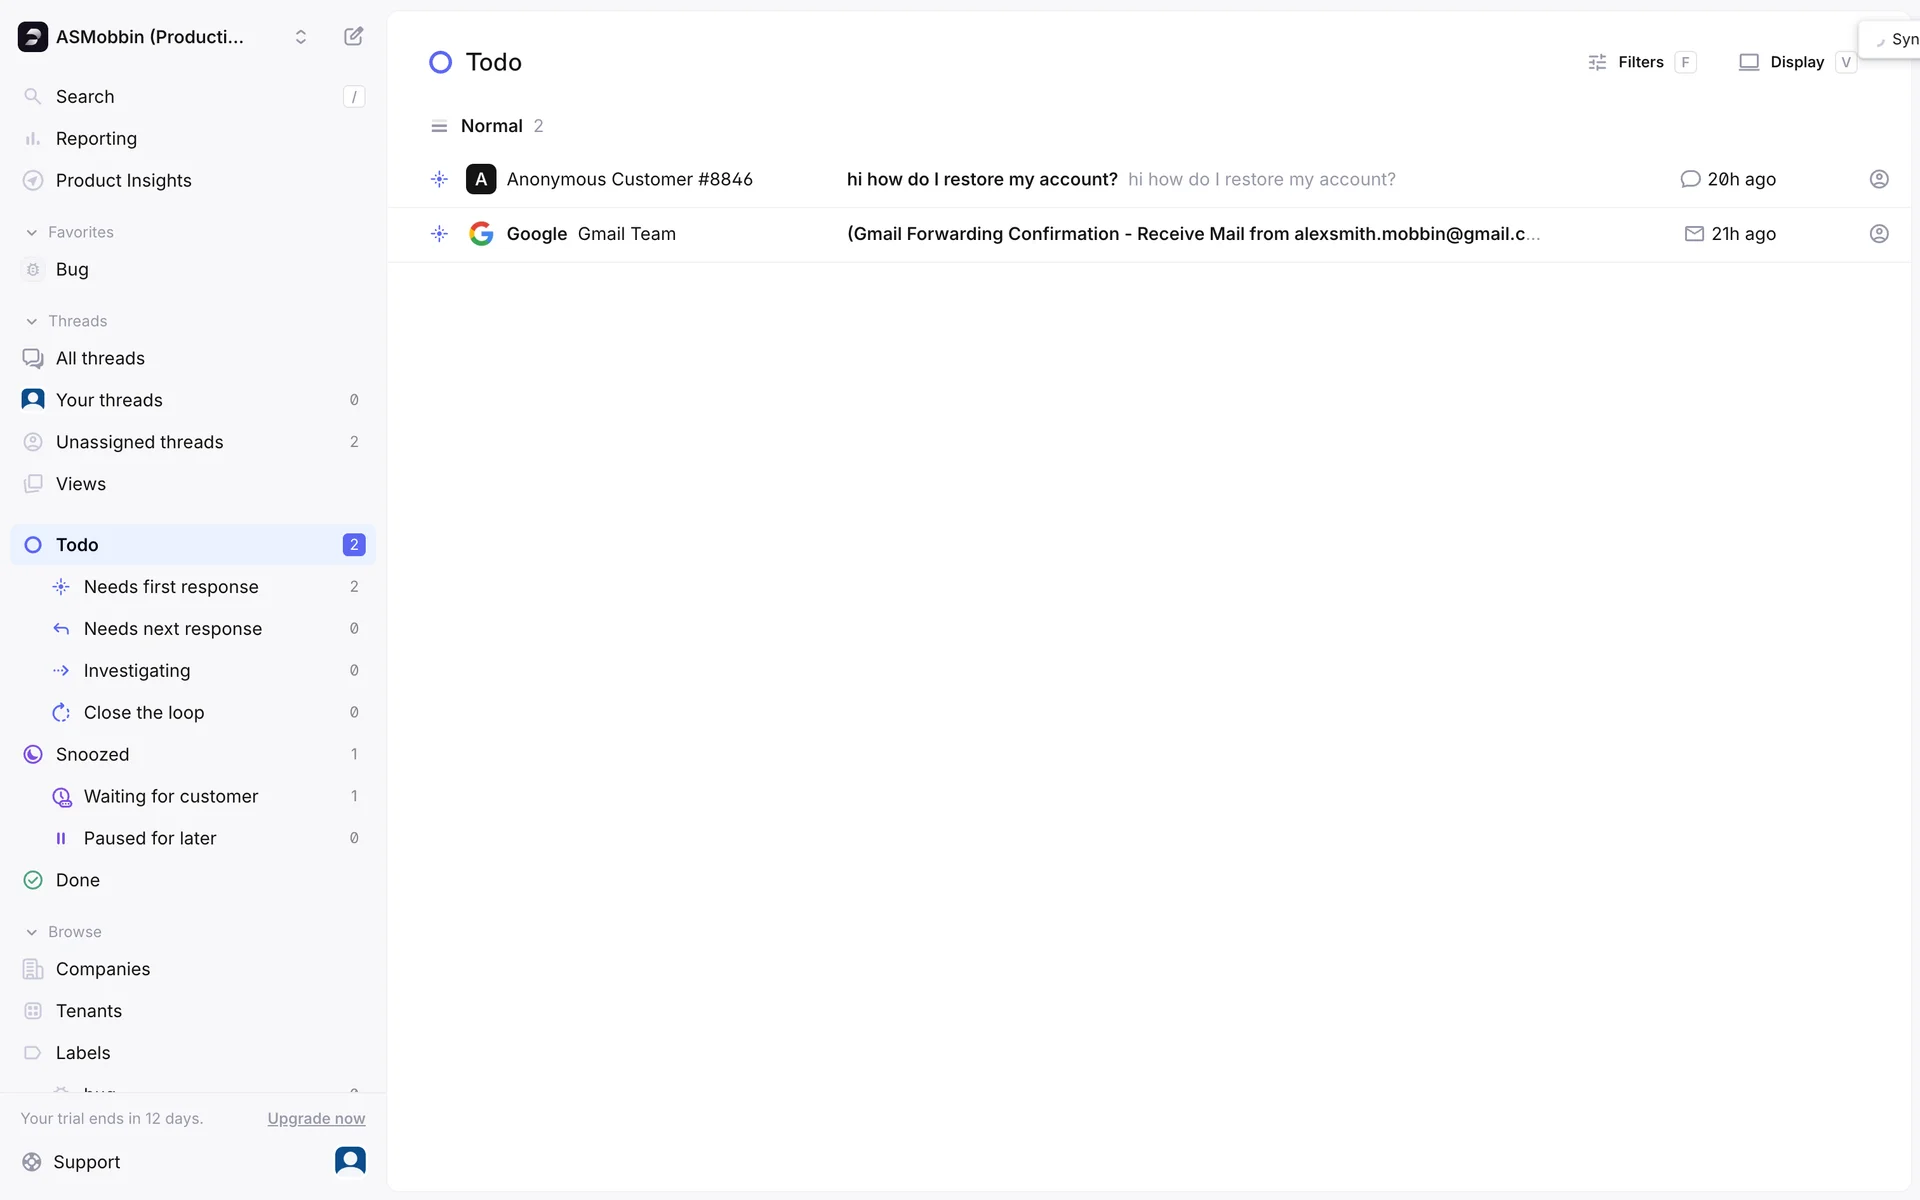
Task: Click the Google logo on the thread
Action: (481, 234)
